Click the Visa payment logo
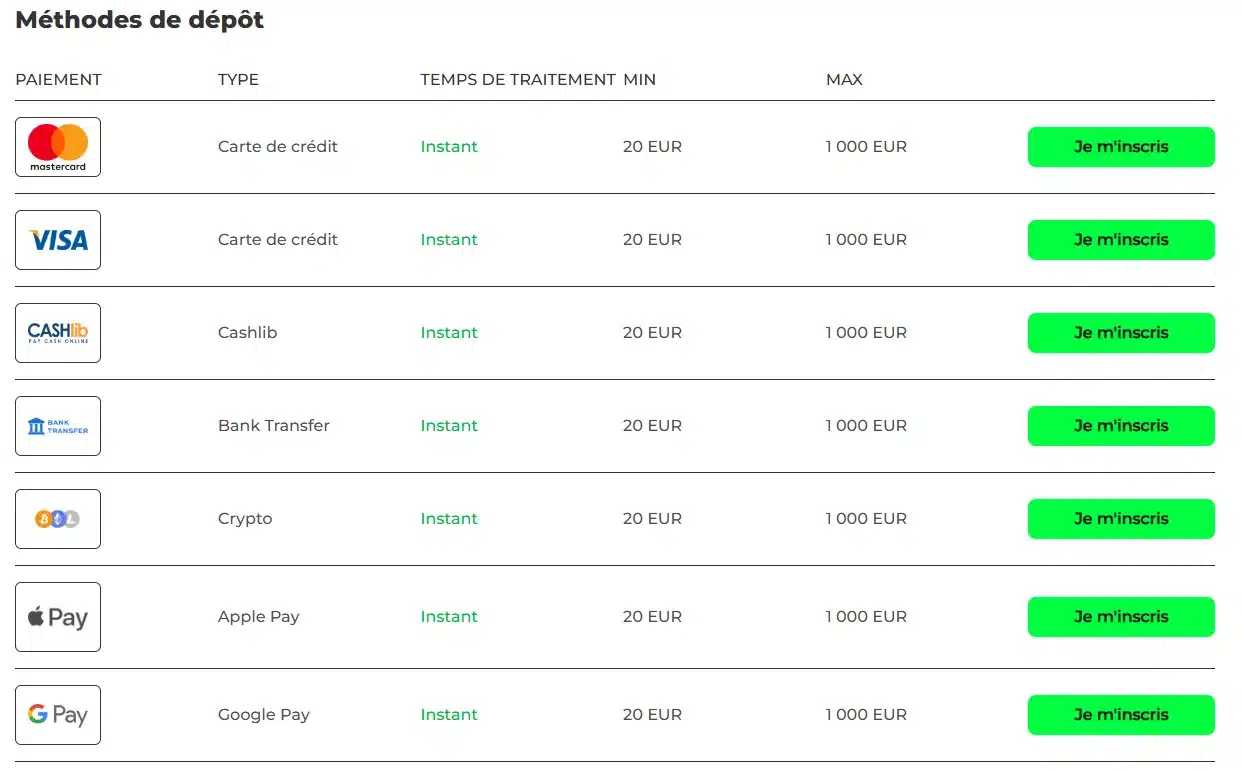 (58, 240)
